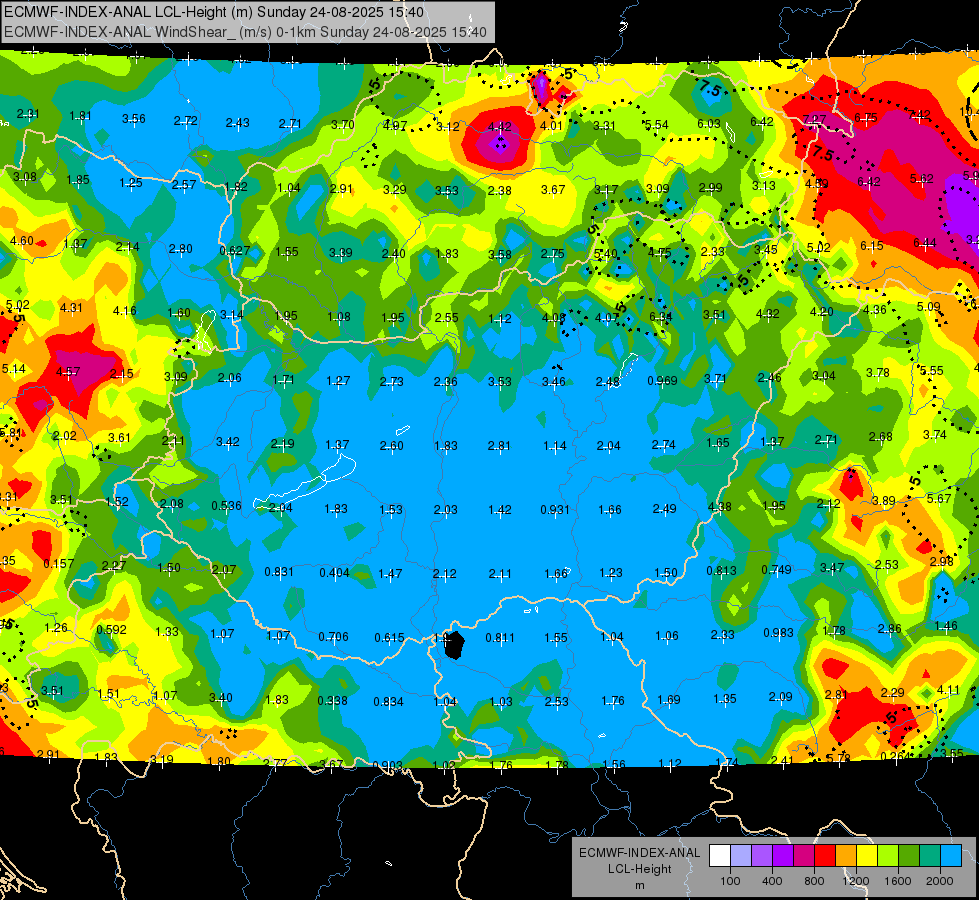
Task: Click the wind shear value 4.57
Action: pyautogui.click(x=68, y=372)
